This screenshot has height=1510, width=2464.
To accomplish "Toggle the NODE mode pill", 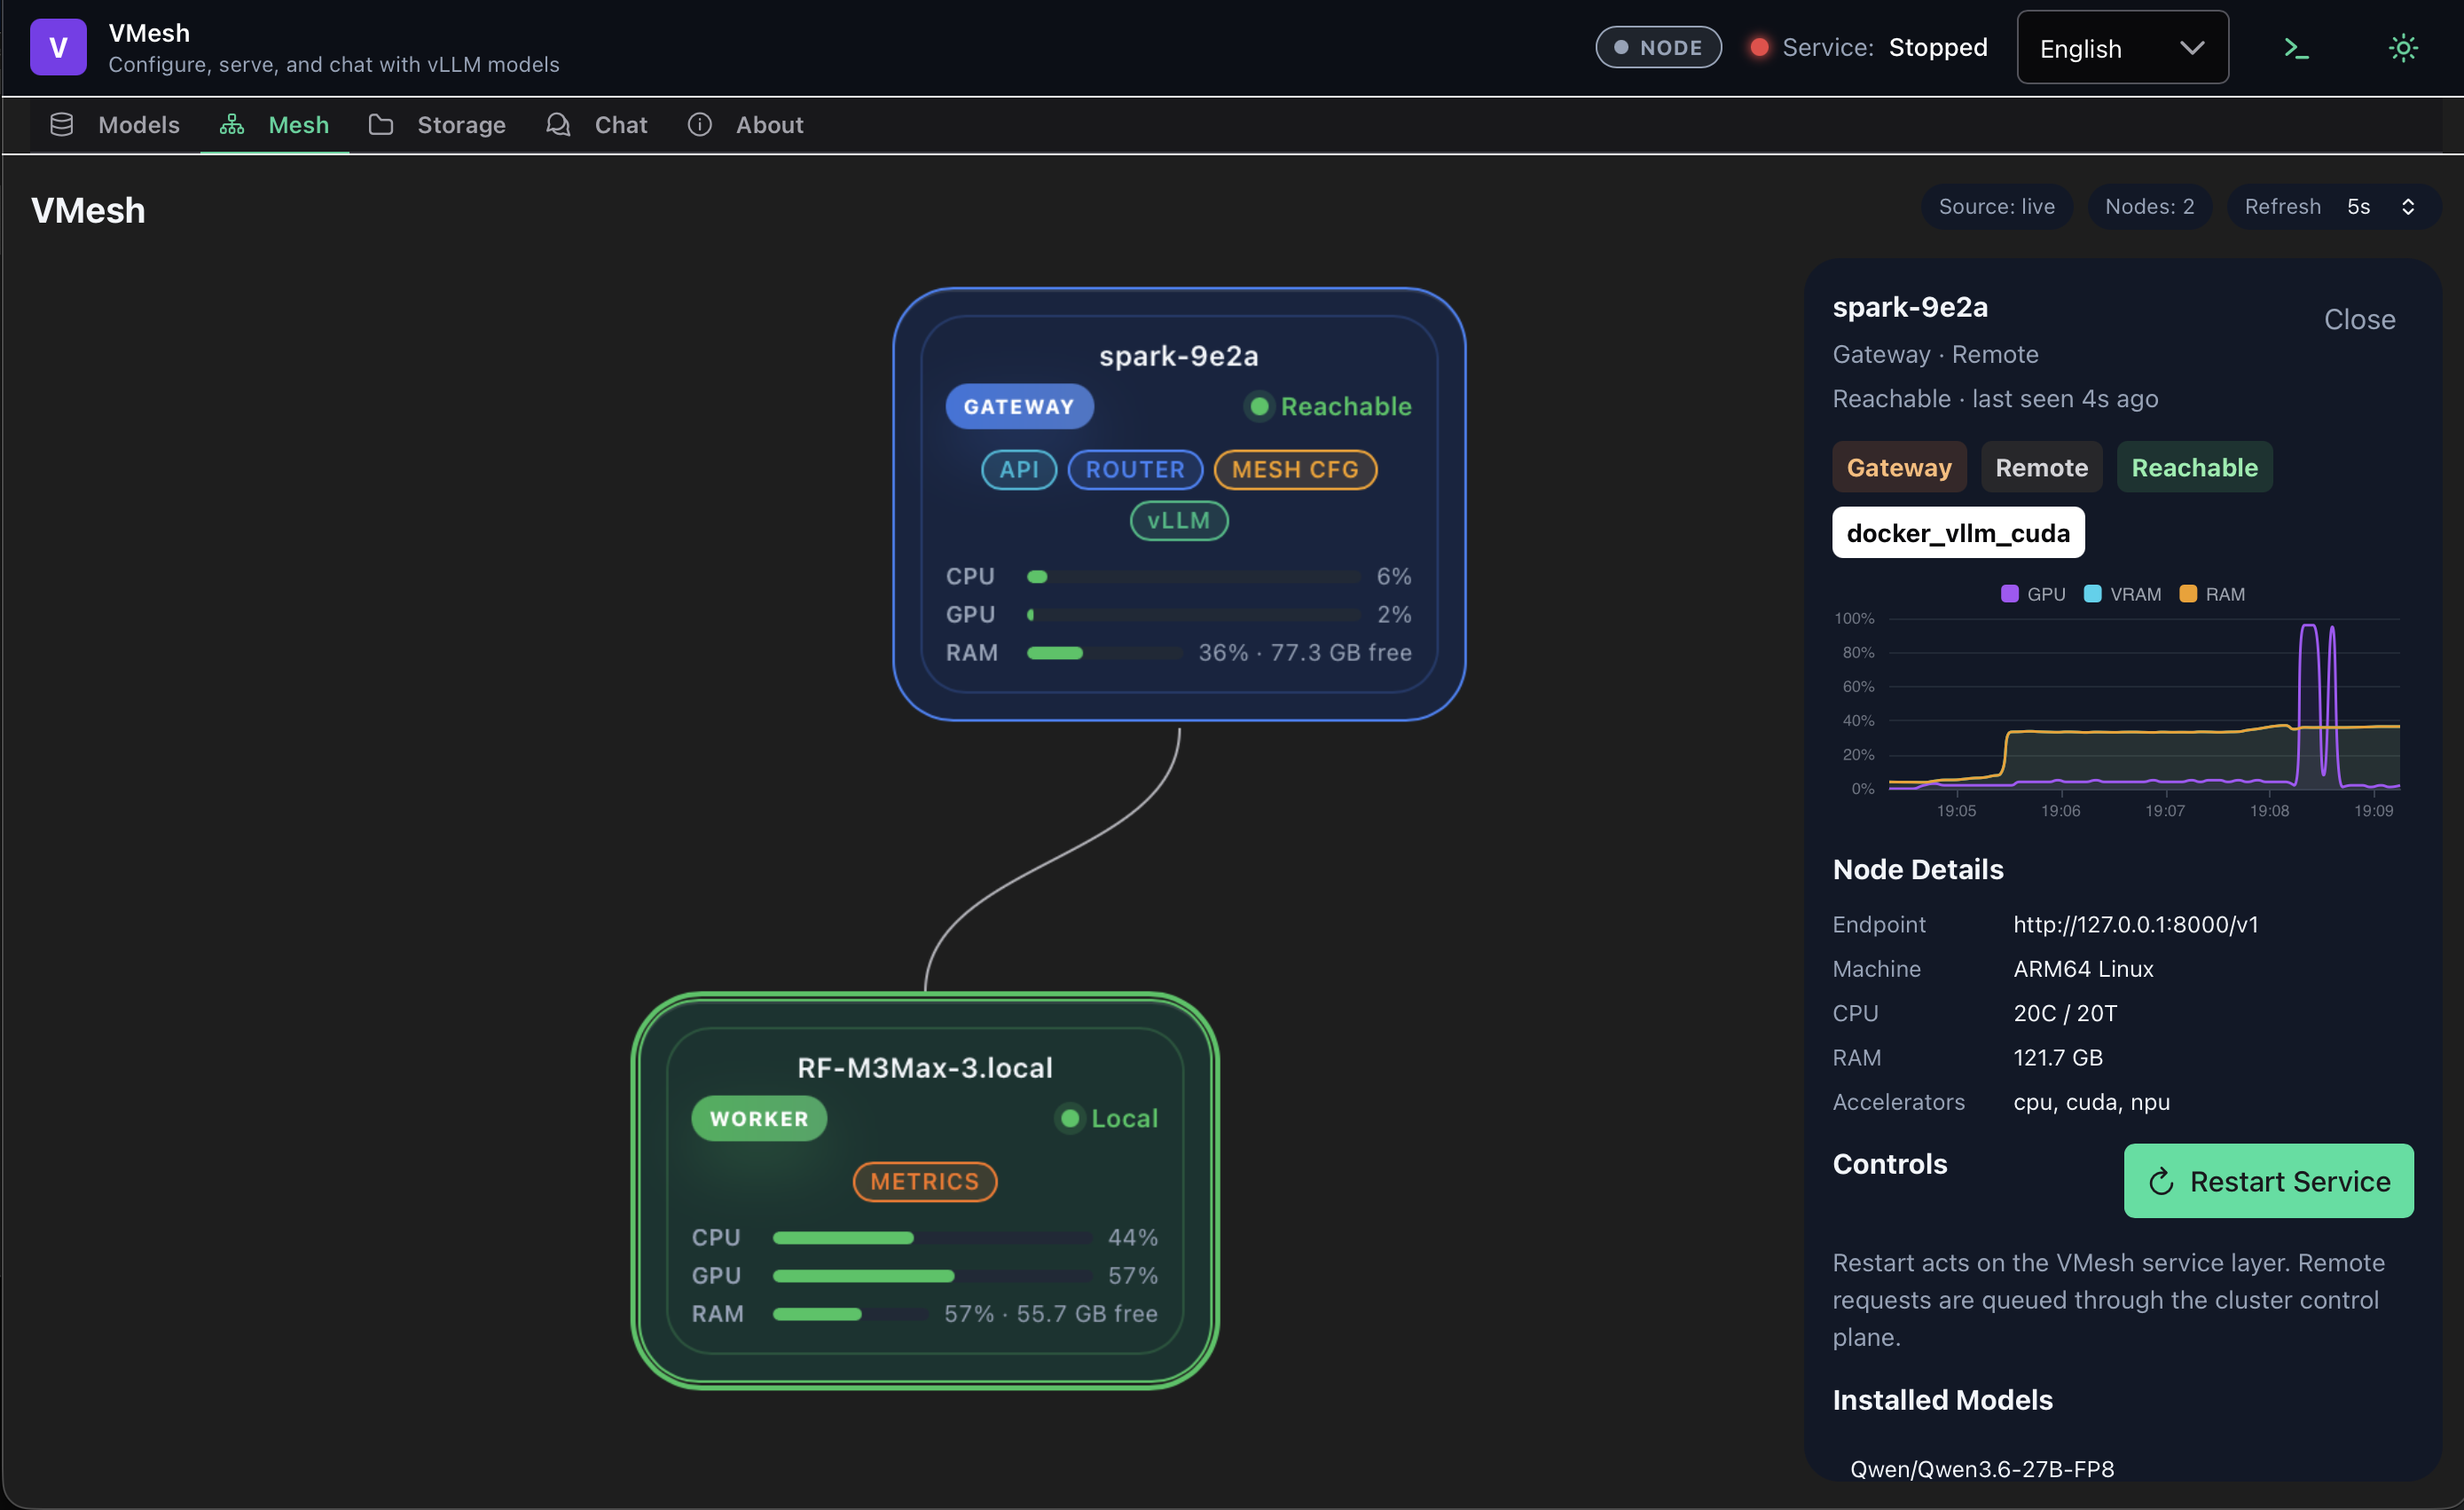I will [1658, 47].
